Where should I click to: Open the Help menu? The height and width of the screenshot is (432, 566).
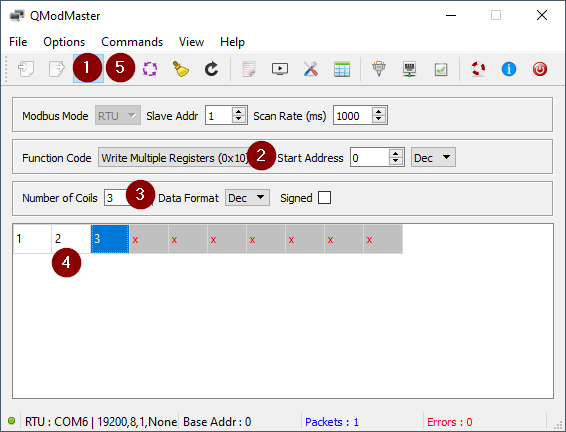(x=232, y=42)
